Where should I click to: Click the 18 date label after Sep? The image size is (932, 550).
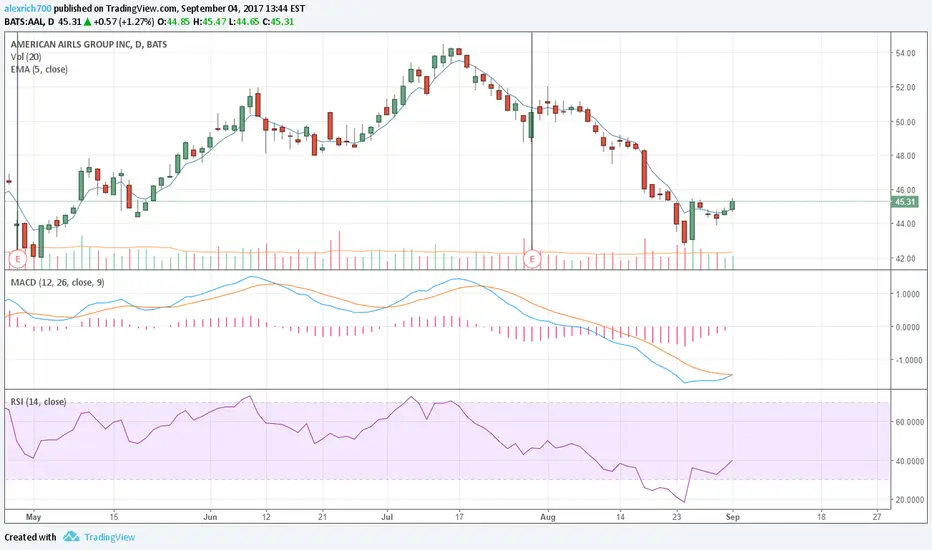click(821, 517)
